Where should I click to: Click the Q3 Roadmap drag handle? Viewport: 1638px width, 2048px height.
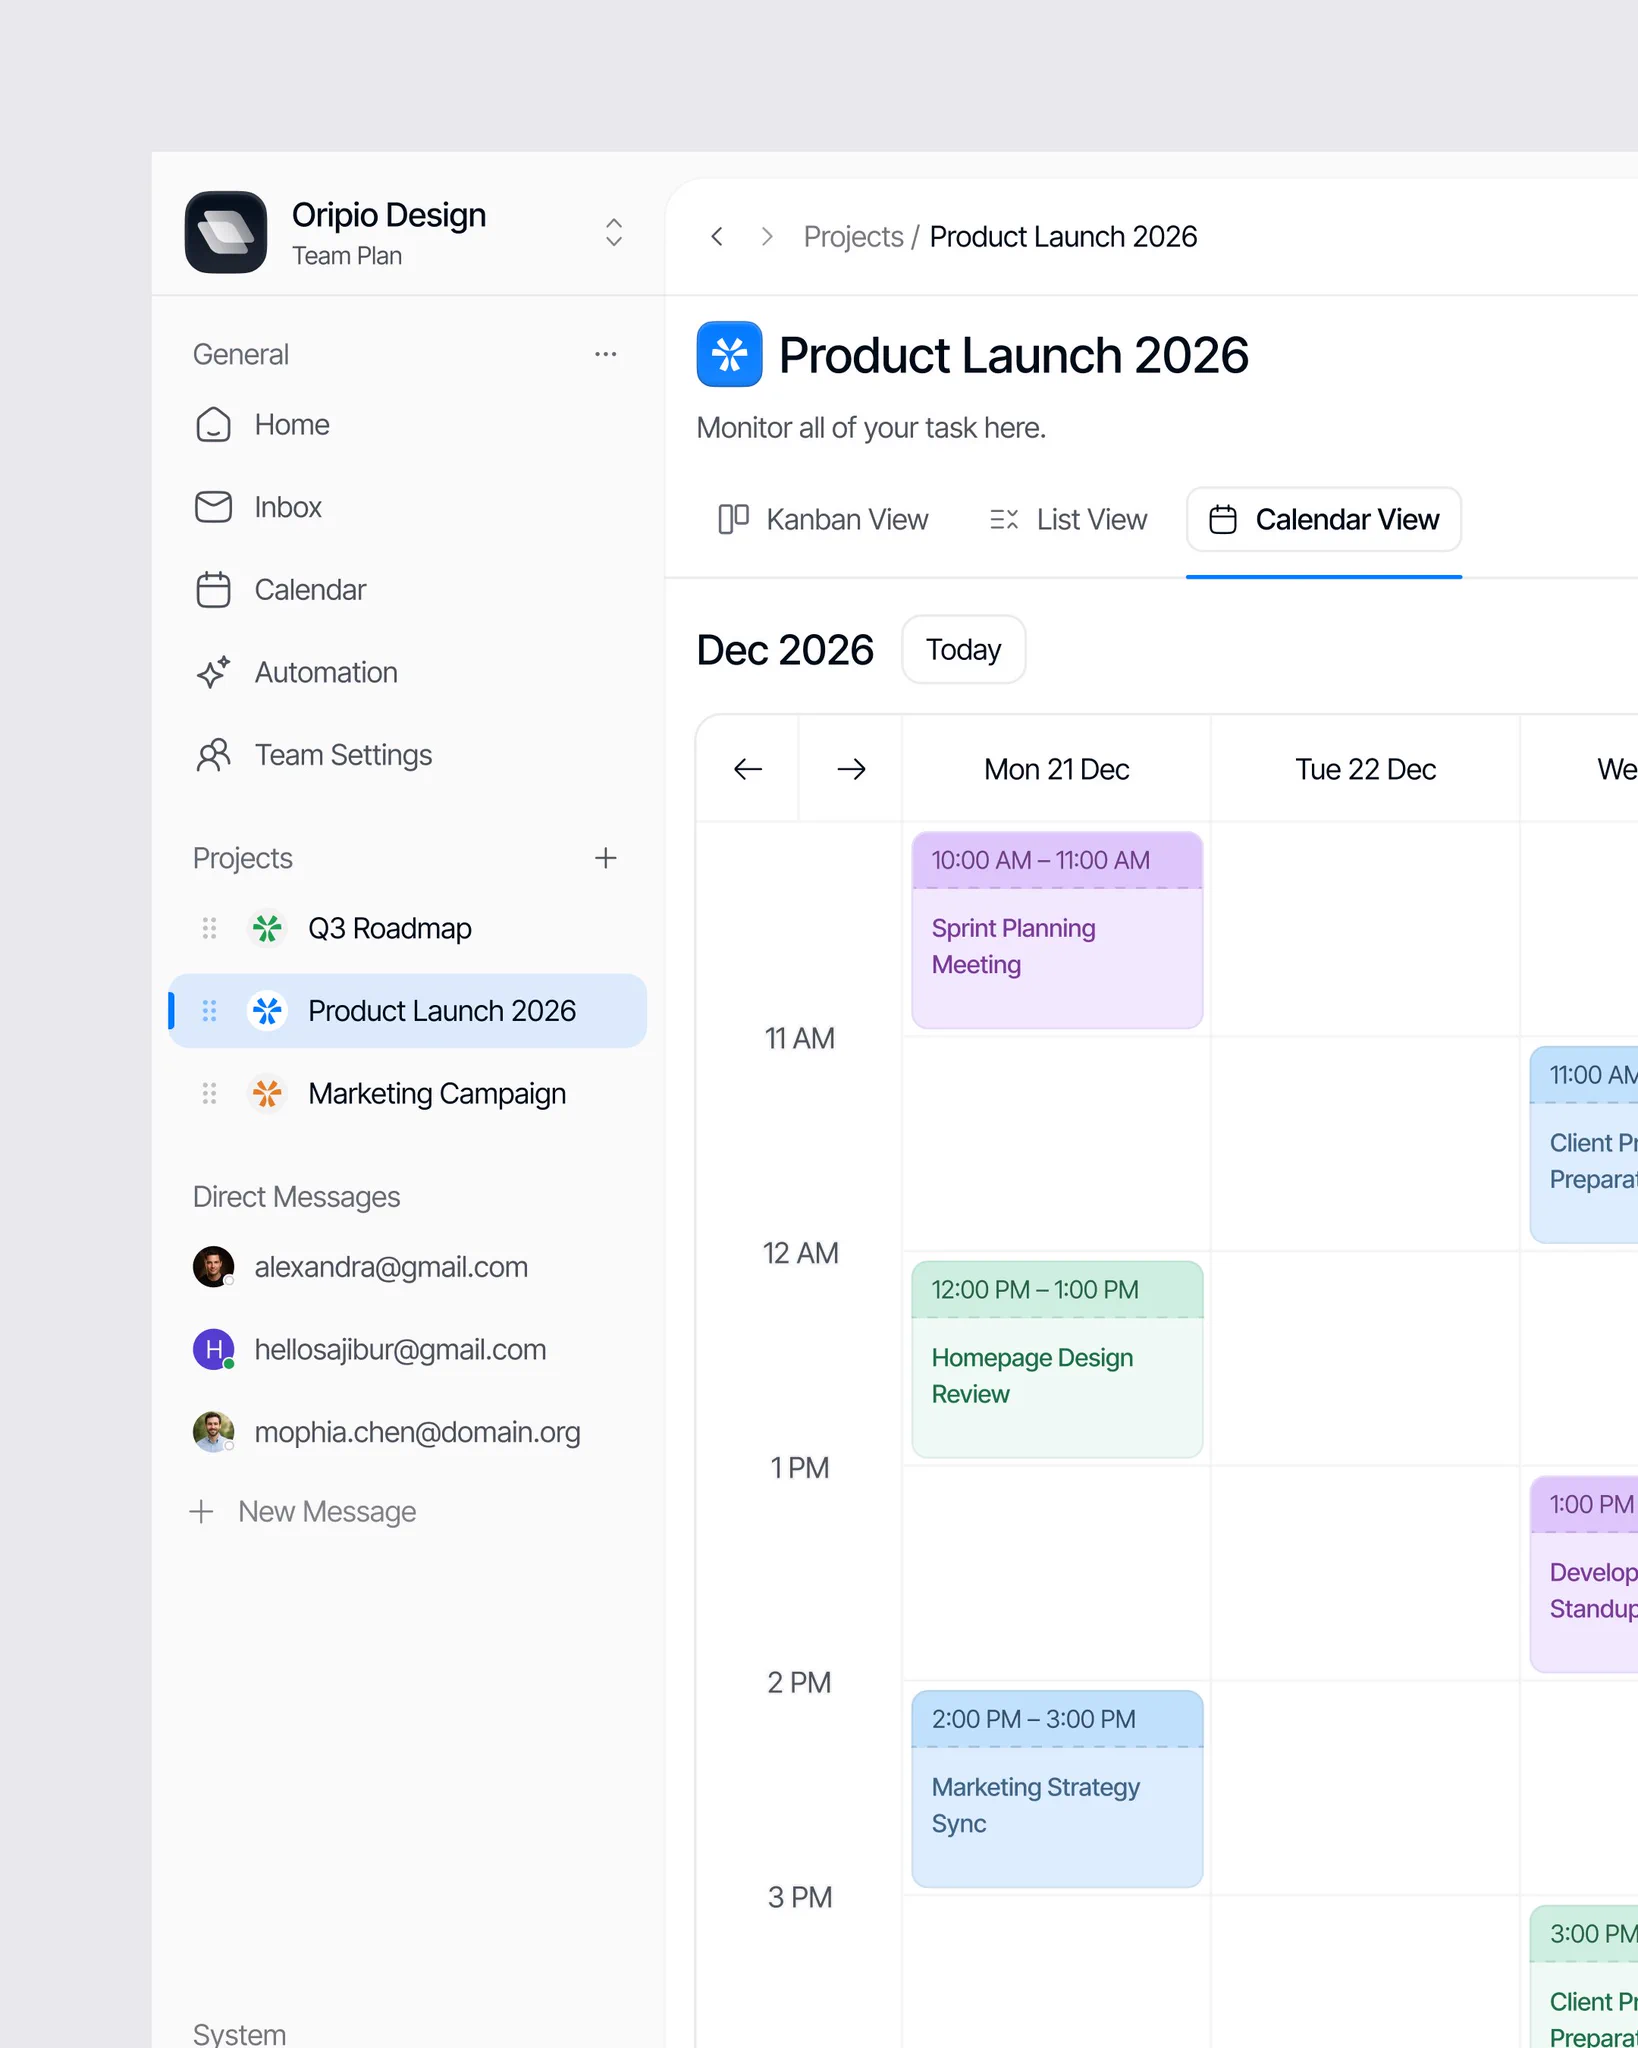coord(209,928)
